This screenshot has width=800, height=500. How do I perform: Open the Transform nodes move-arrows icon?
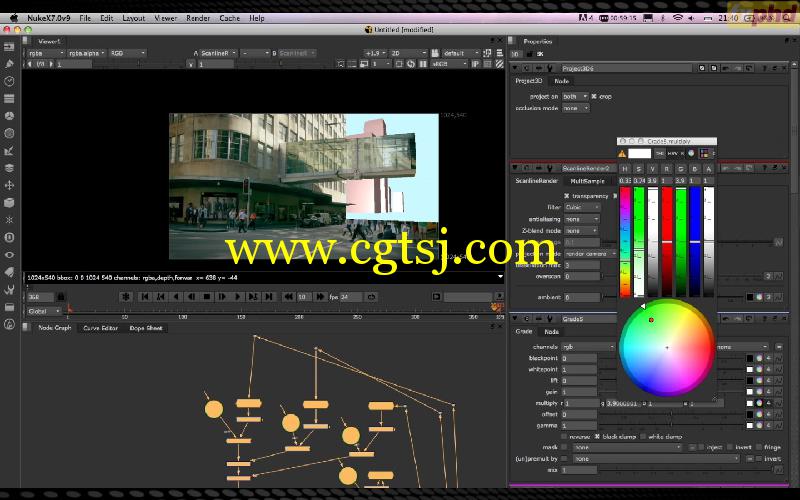[9, 185]
